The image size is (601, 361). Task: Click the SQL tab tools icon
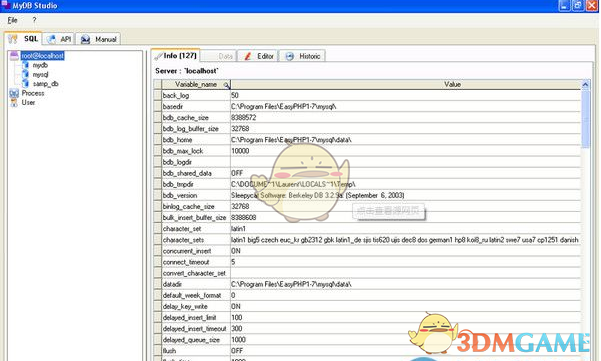[13, 39]
